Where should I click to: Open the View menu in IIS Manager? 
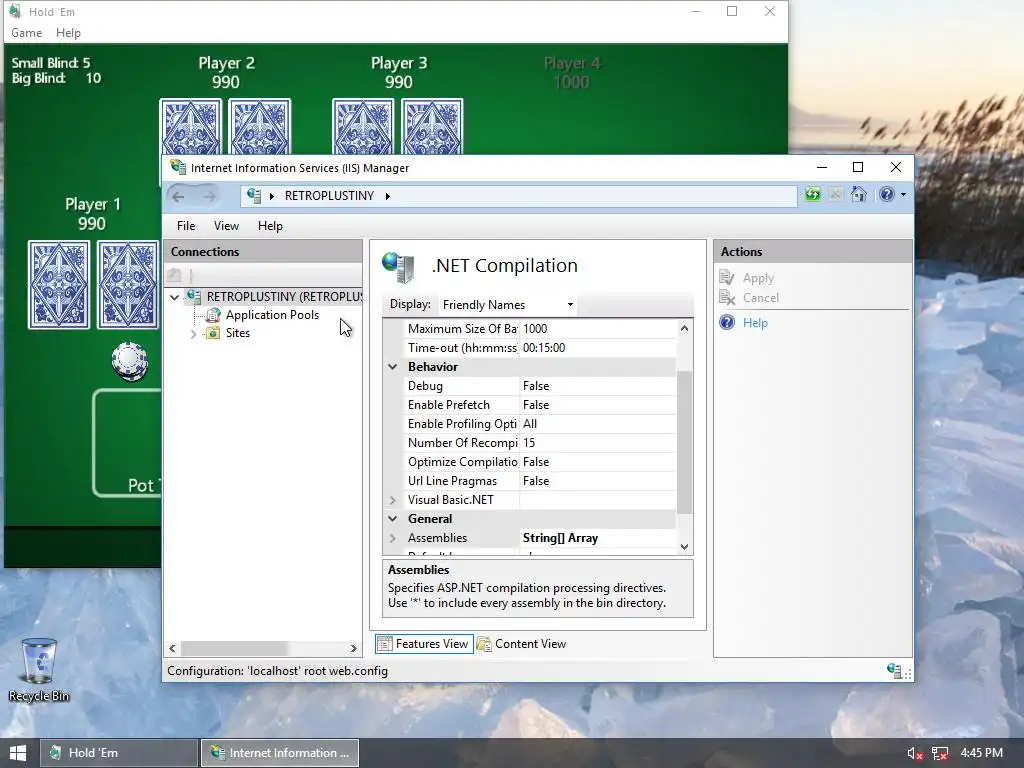[x=226, y=226]
